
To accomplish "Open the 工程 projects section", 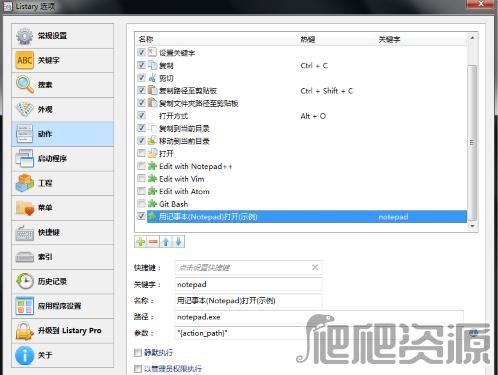I will pos(63,183).
